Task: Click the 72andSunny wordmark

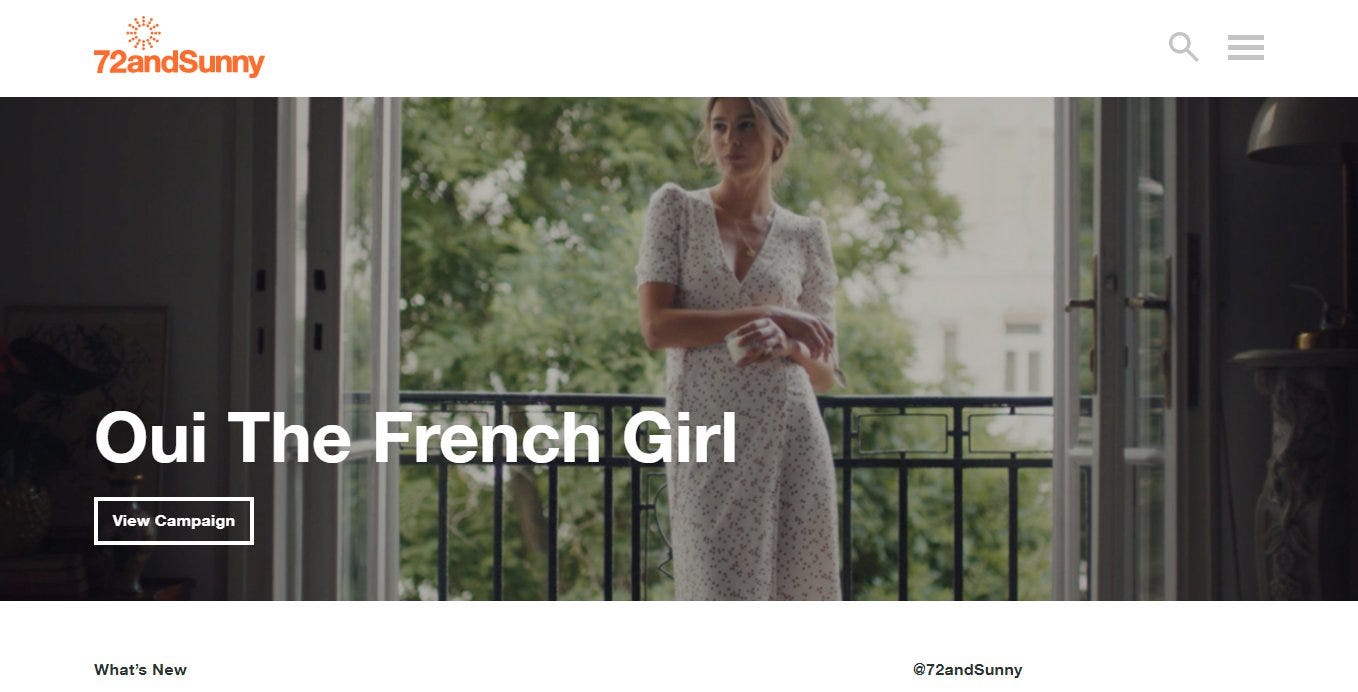Action: point(179,63)
